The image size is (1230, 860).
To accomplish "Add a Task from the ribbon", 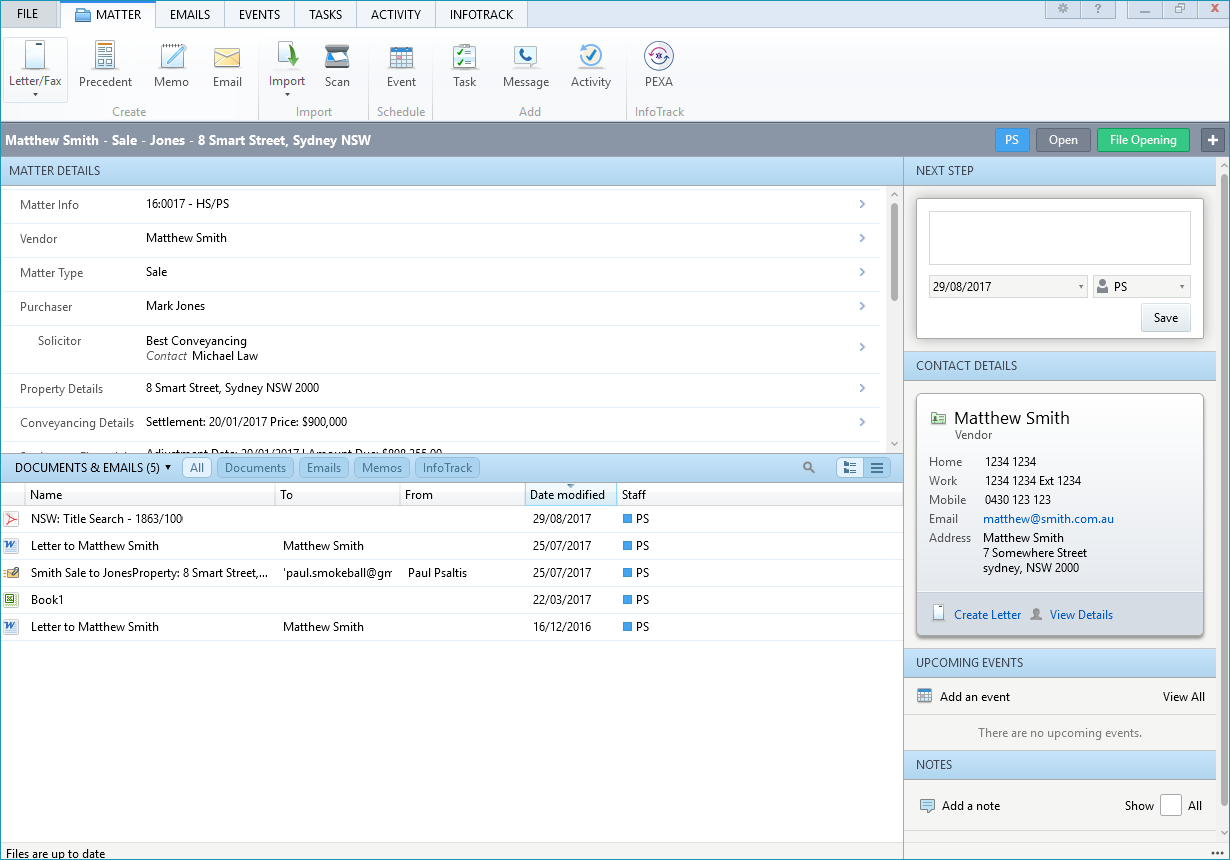I will 465,64.
